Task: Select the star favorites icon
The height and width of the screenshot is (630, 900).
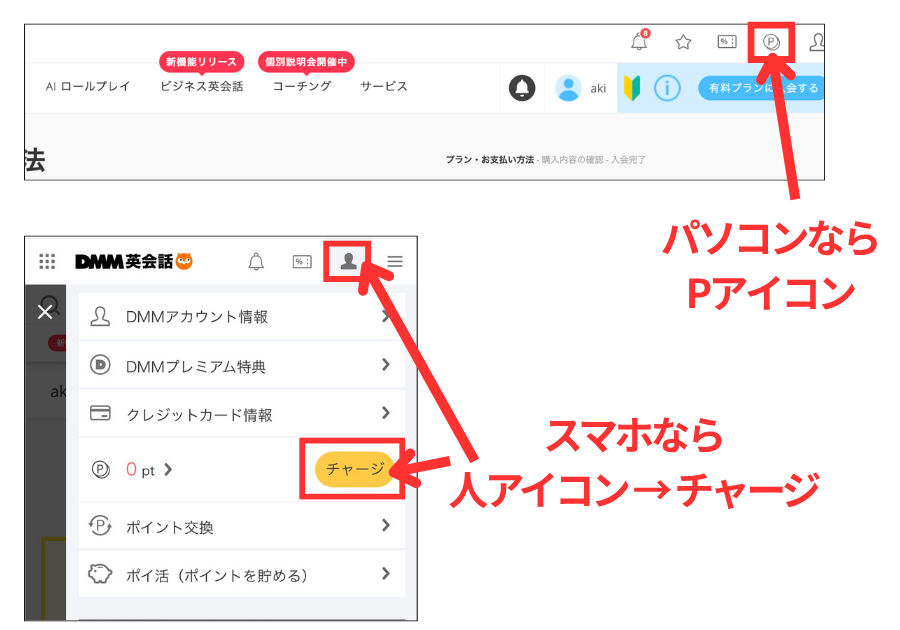Action: click(682, 42)
